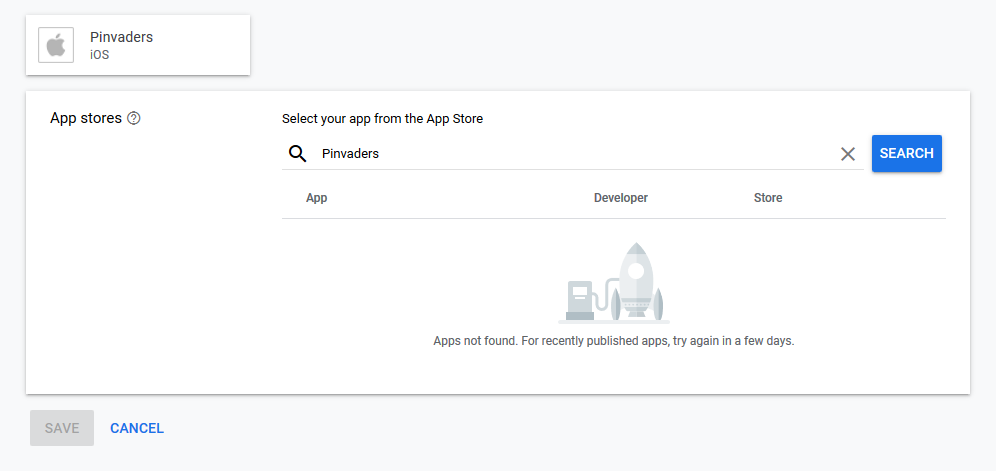Click the "Apps not found" message
996x471 pixels.
click(613, 341)
